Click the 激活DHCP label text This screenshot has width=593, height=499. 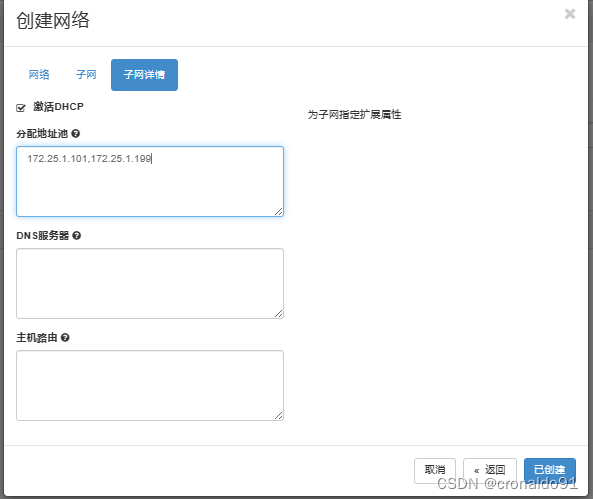(x=58, y=107)
